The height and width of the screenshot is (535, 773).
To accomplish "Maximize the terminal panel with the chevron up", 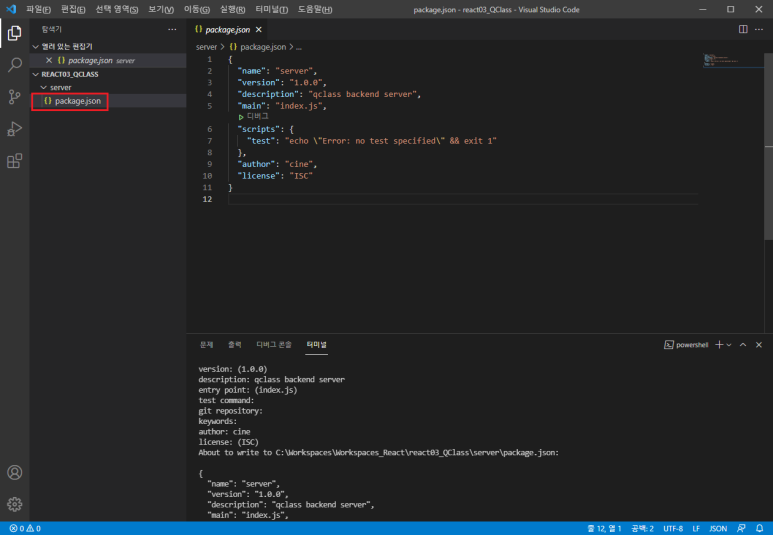I will pos(743,345).
